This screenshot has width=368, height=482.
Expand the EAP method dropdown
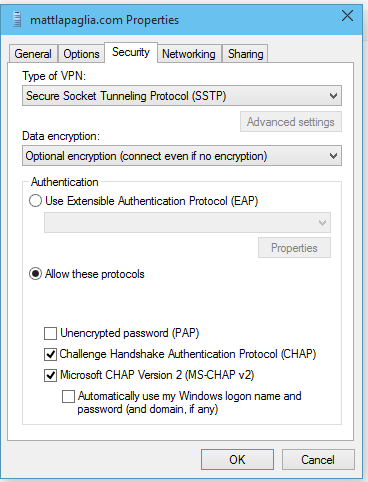click(x=187, y=222)
